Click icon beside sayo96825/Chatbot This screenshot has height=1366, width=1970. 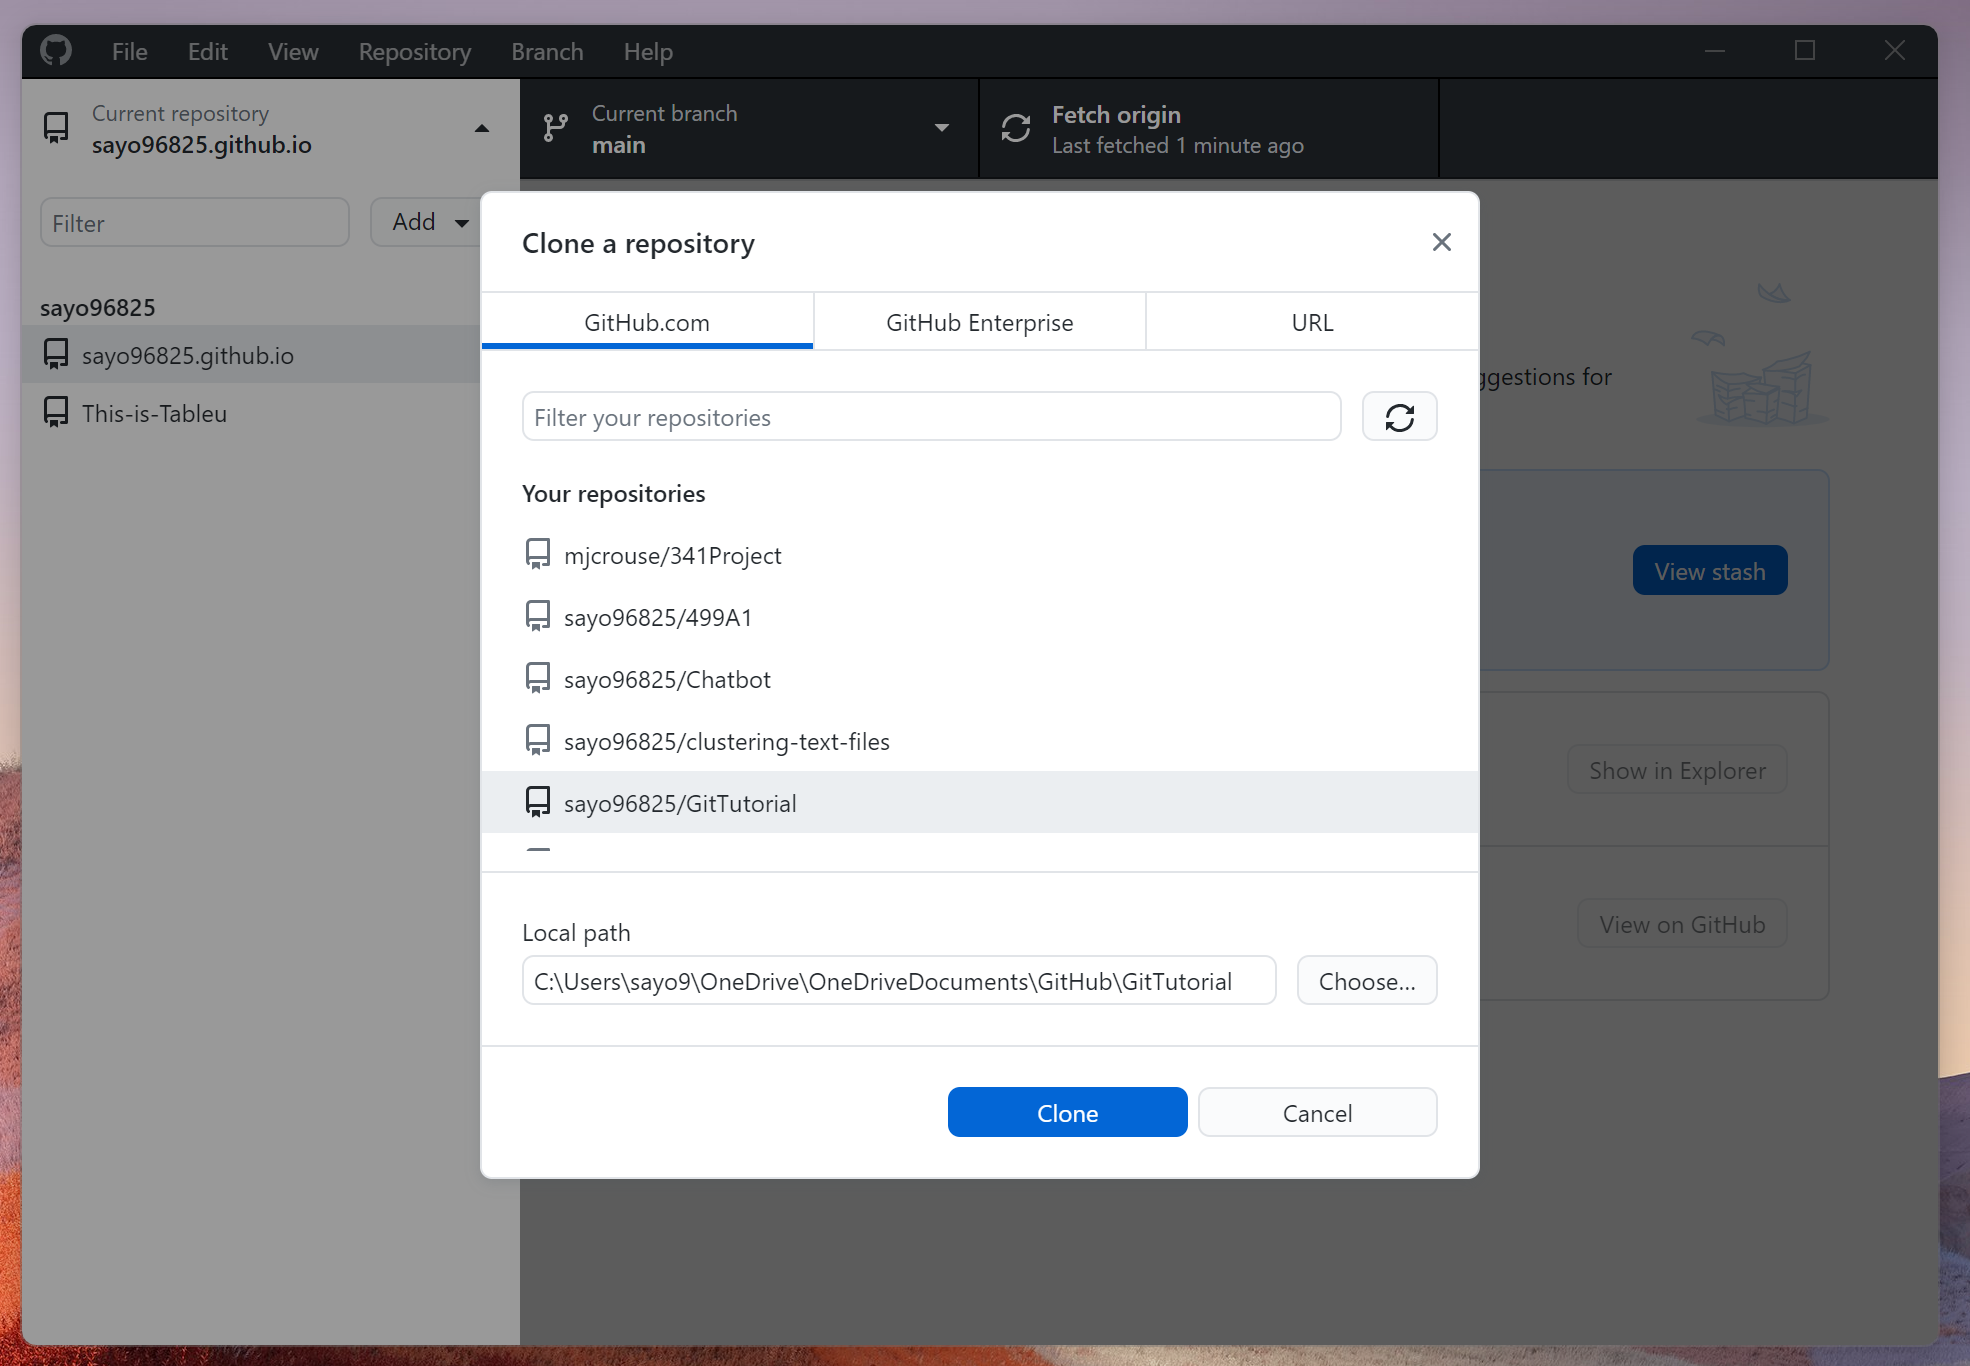pyautogui.click(x=538, y=678)
